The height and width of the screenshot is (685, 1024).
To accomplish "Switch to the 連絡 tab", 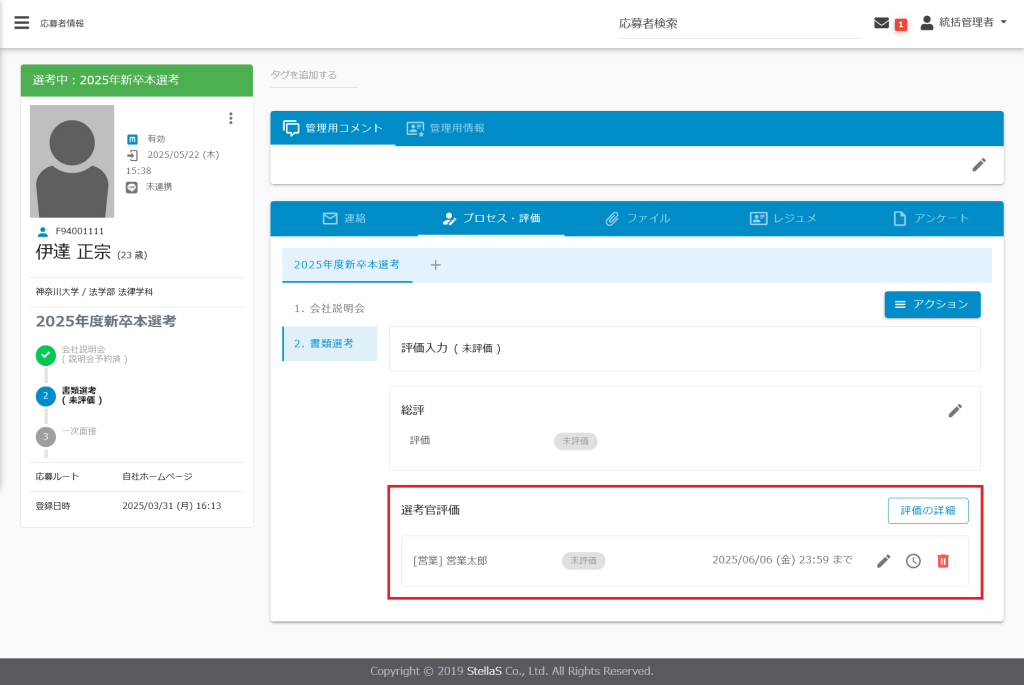I will pyautogui.click(x=344, y=218).
